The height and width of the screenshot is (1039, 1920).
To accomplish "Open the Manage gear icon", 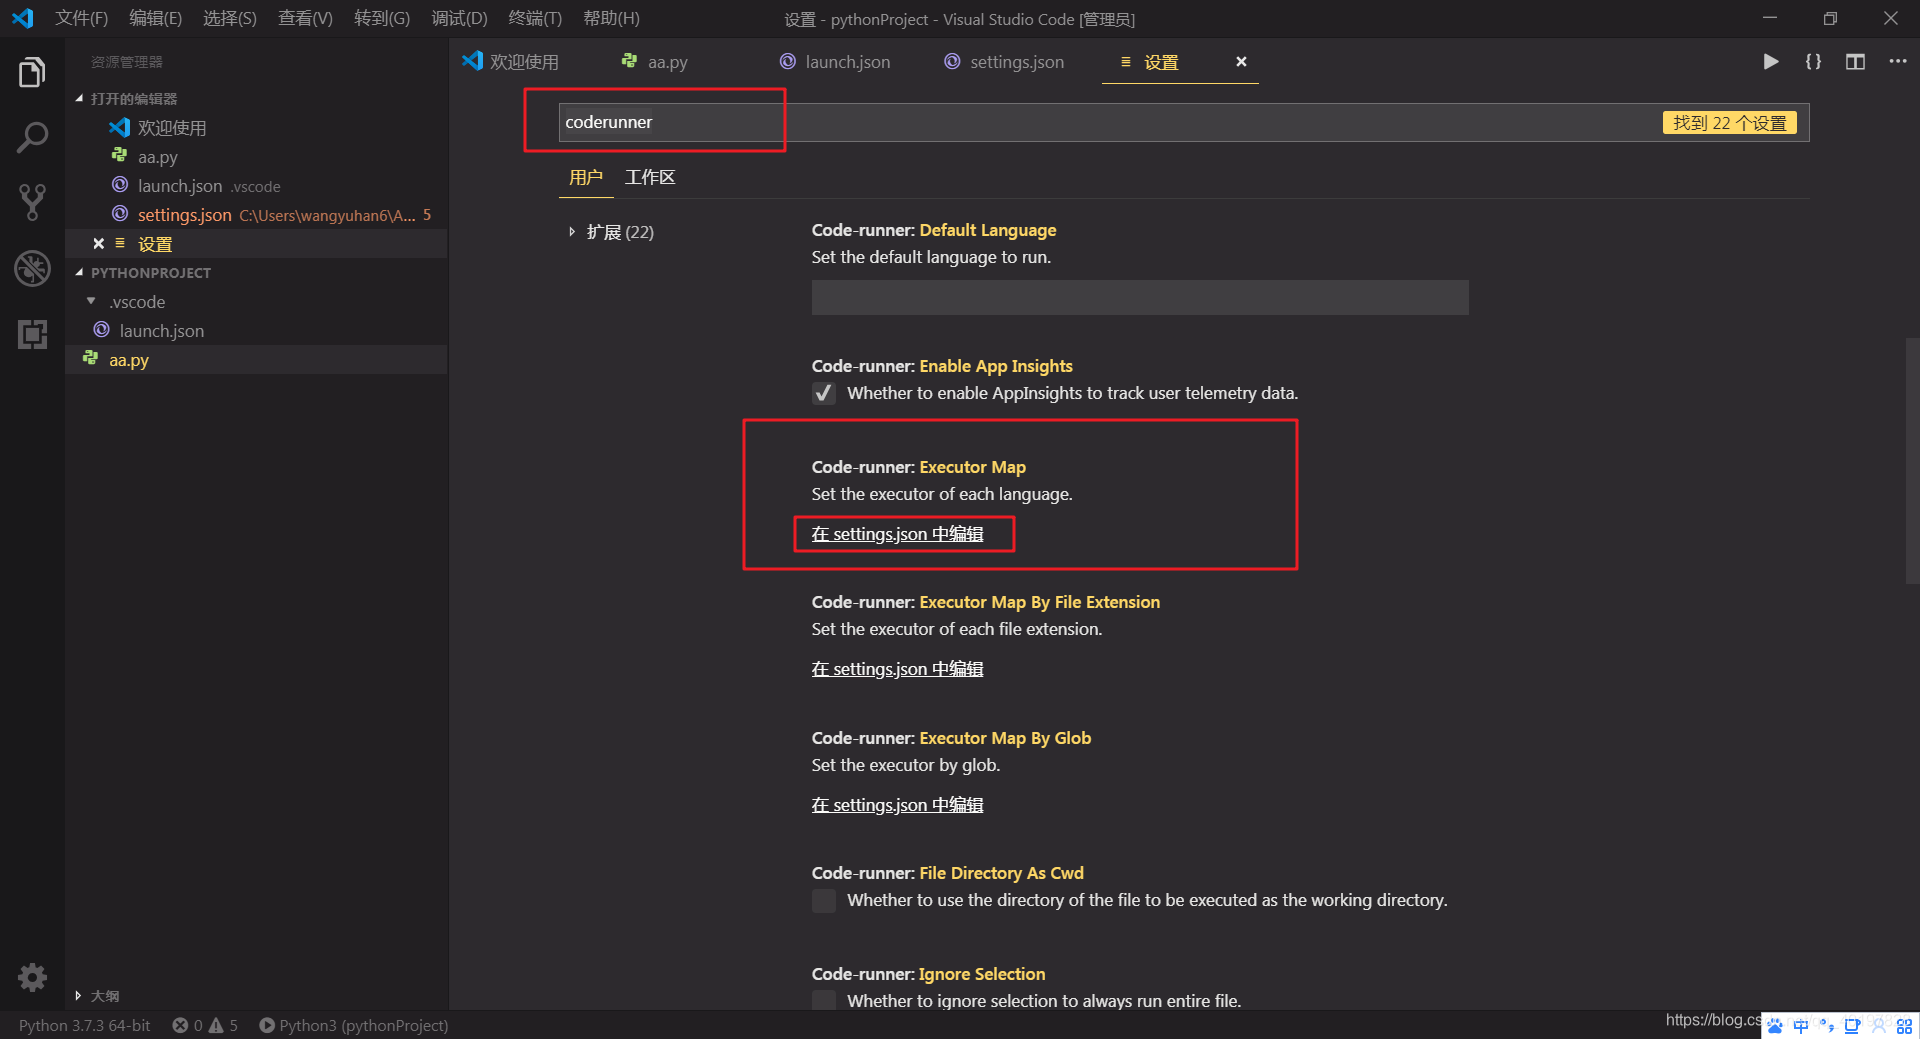I will pos(32,977).
